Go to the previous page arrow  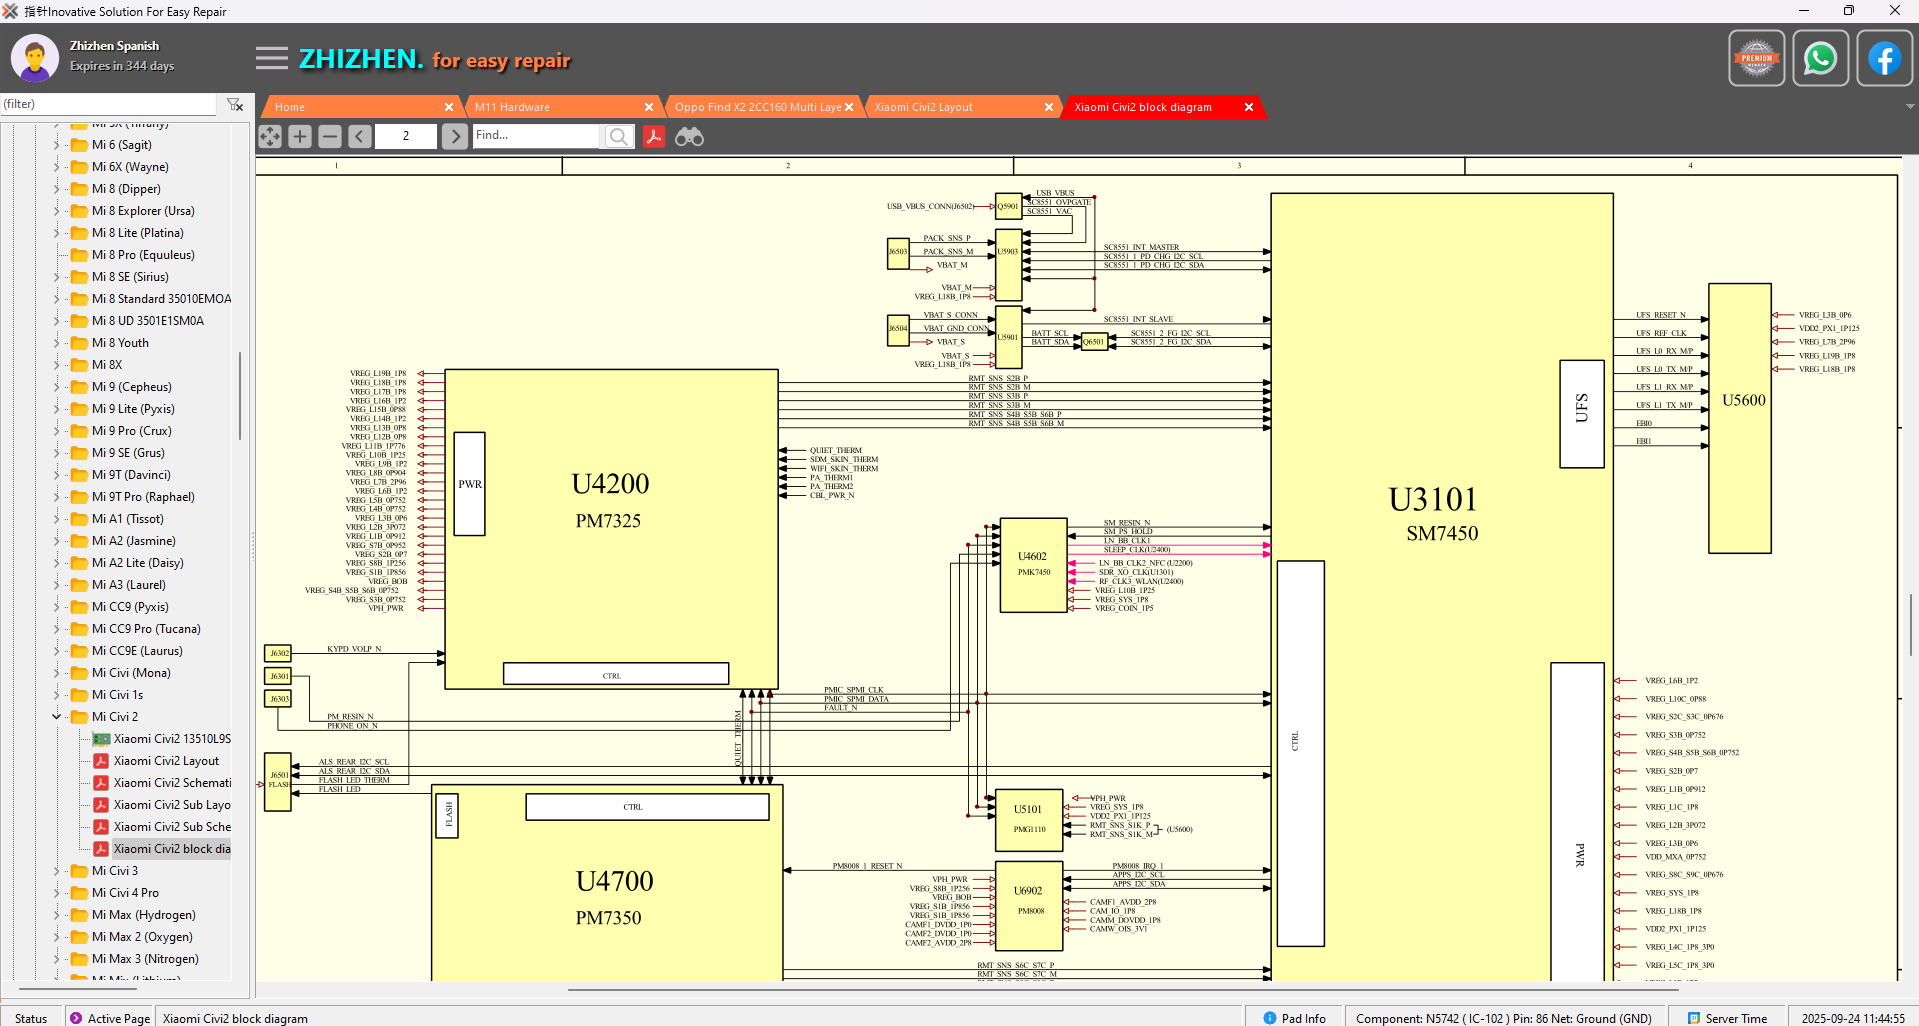point(360,136)
